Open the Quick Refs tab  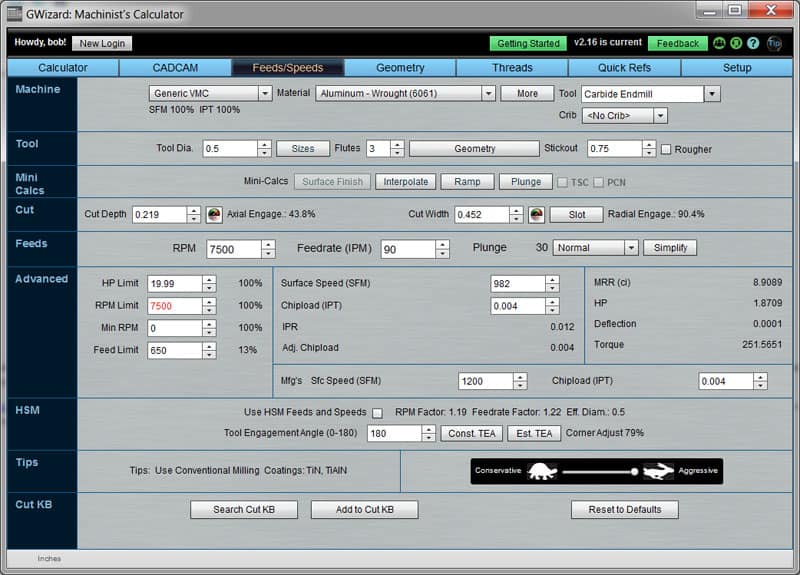click(624, 68)
